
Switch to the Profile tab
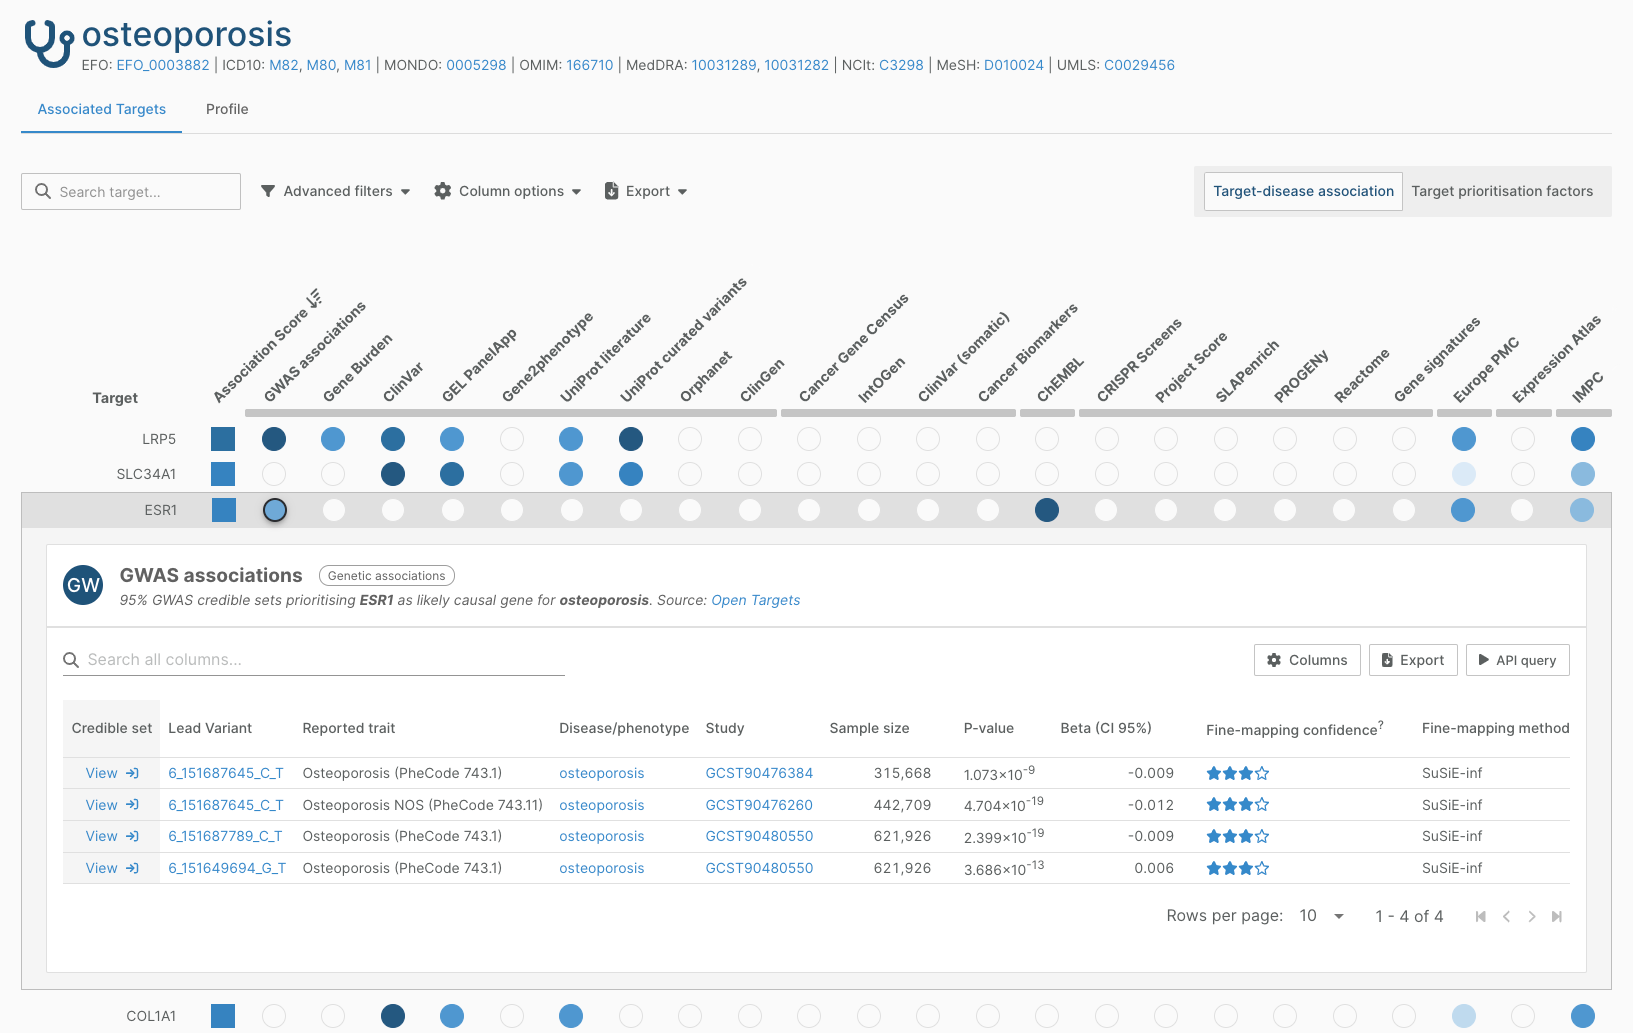click(227, 109)
